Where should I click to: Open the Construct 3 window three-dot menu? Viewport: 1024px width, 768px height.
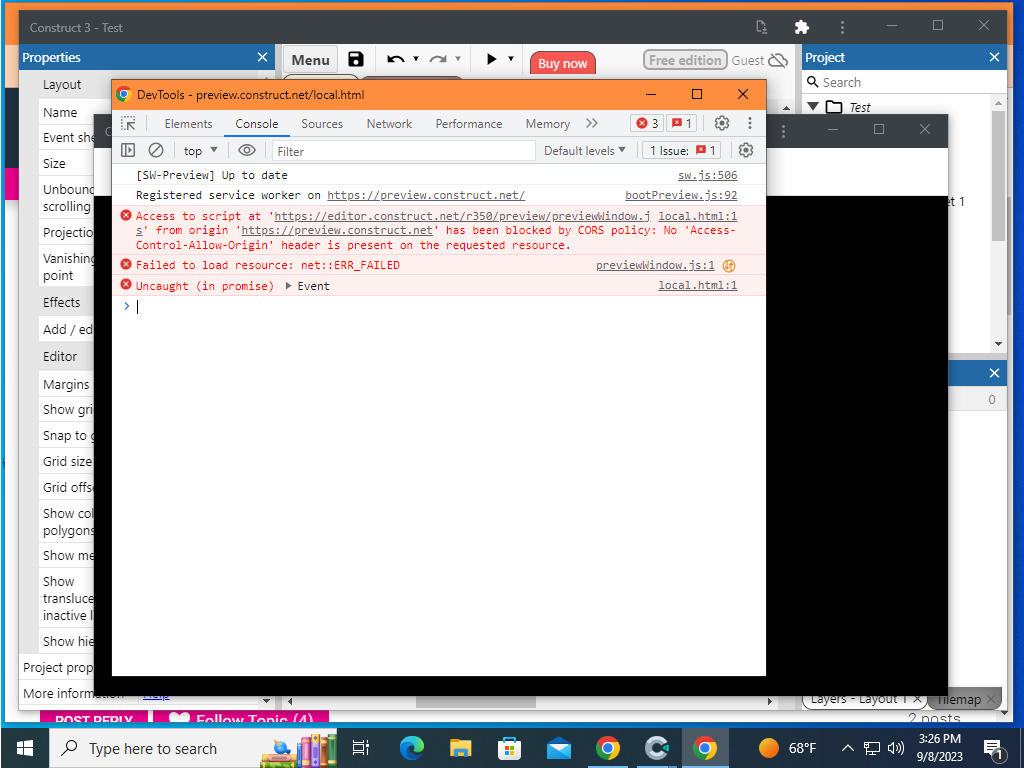(842, 27)
